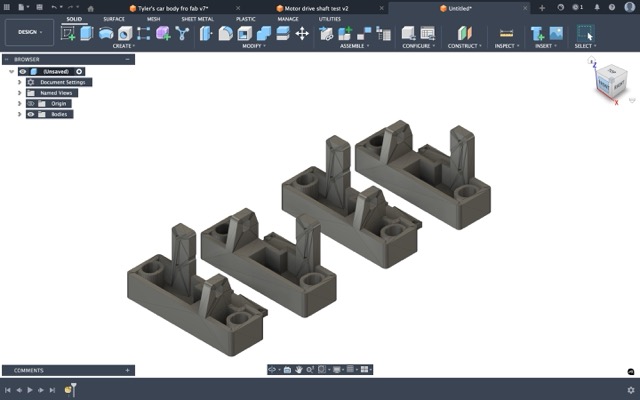Undo the last action

(x=54, y=7)
